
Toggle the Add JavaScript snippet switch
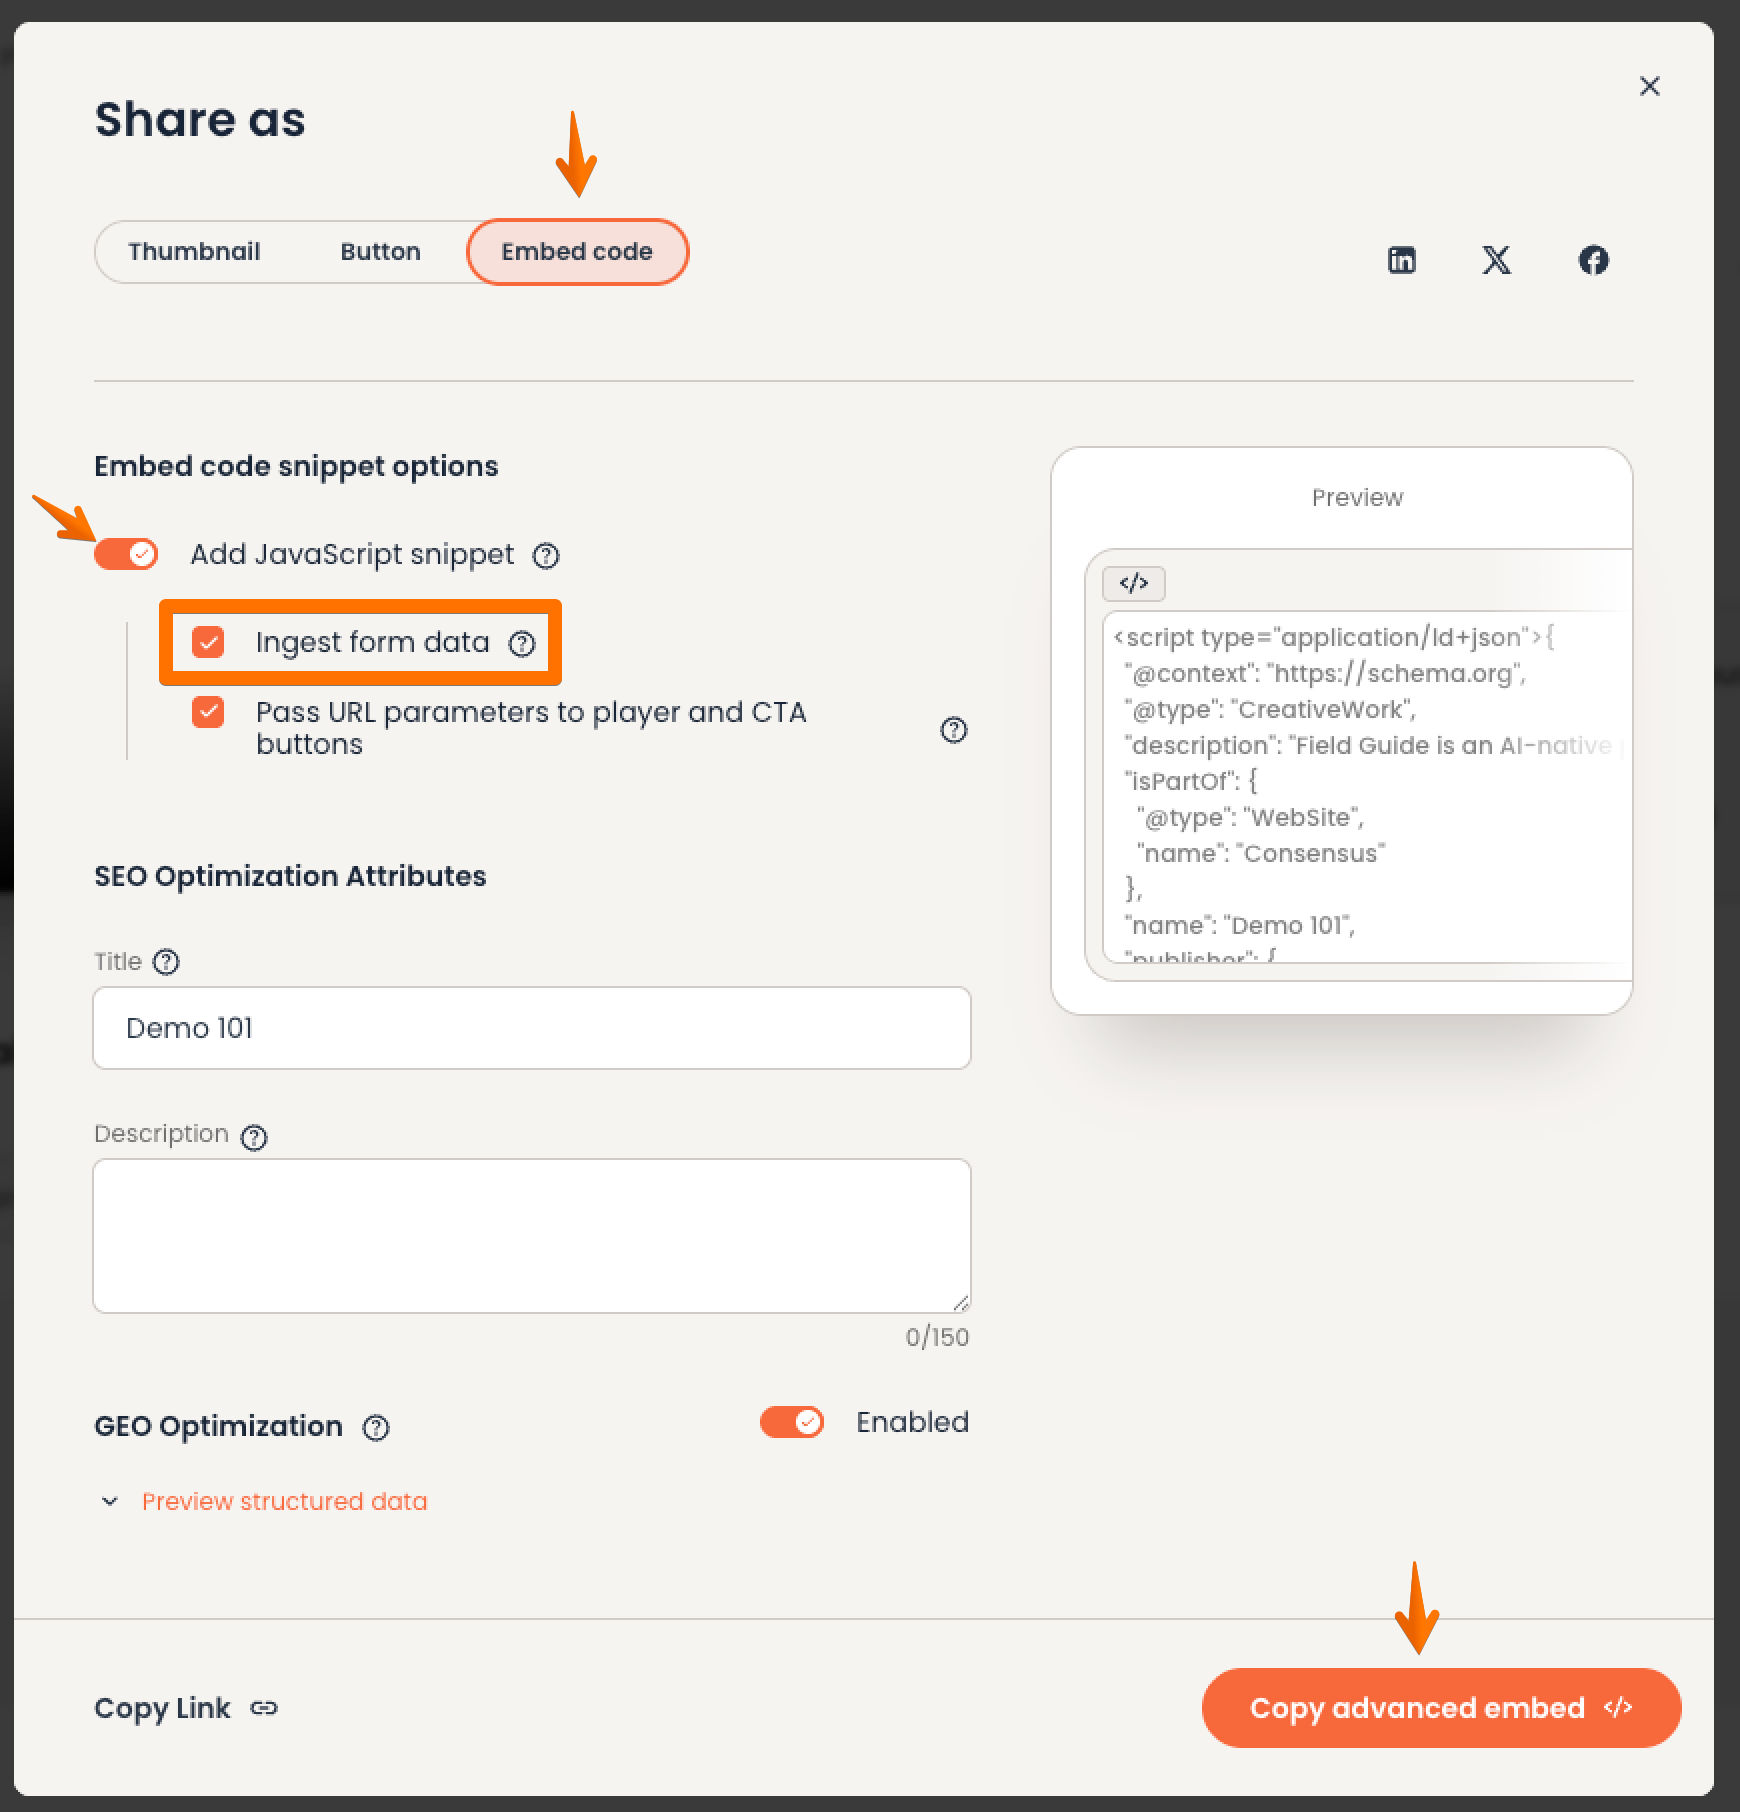(126, 554)
